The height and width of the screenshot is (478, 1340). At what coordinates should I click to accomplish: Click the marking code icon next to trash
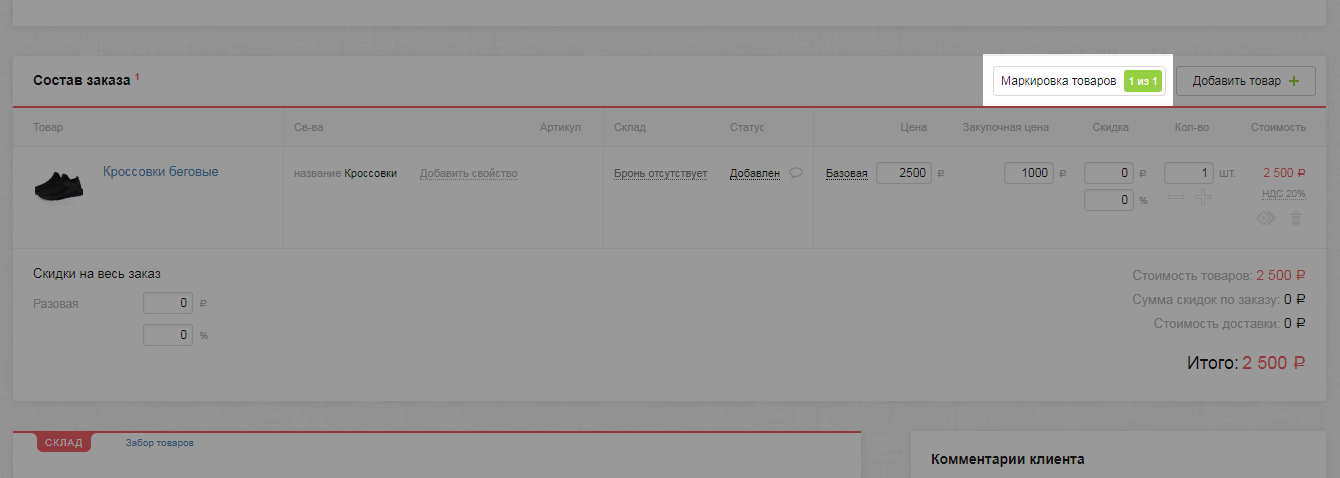point(1266,217)
